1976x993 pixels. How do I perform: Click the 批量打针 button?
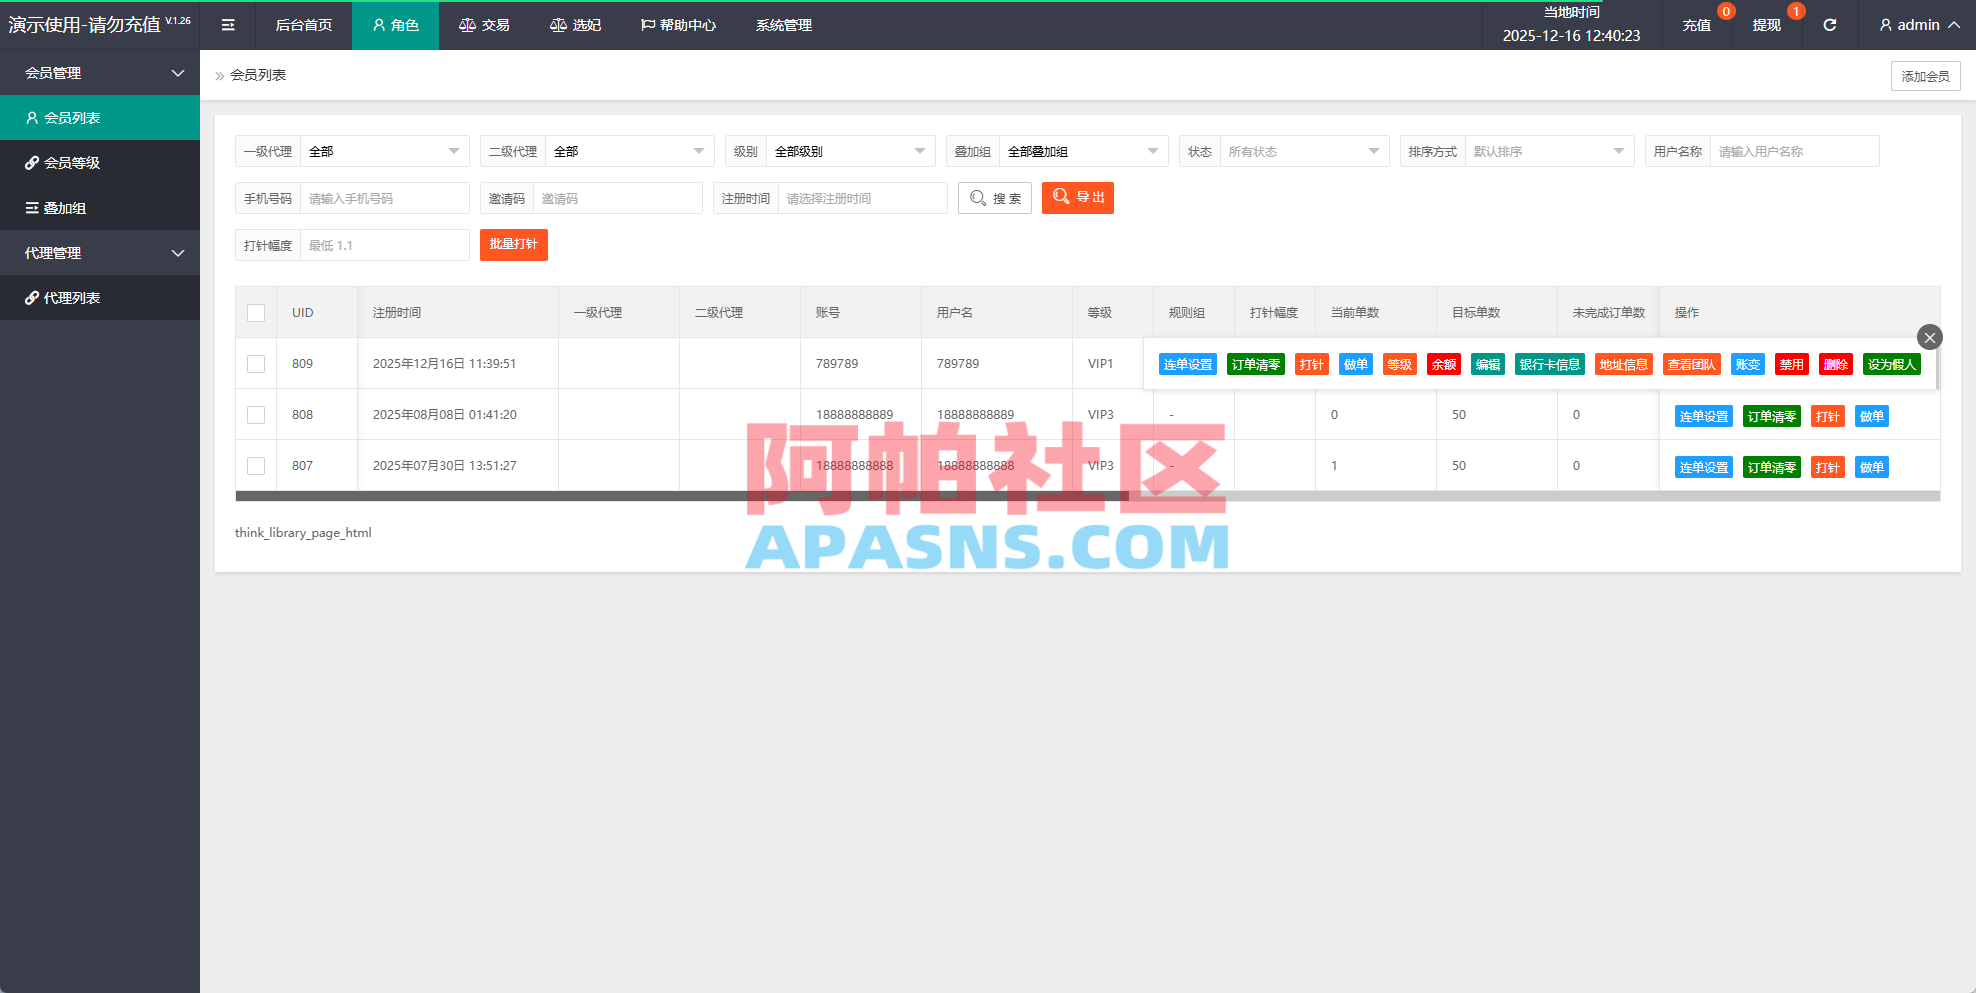[x=514, y=245]
